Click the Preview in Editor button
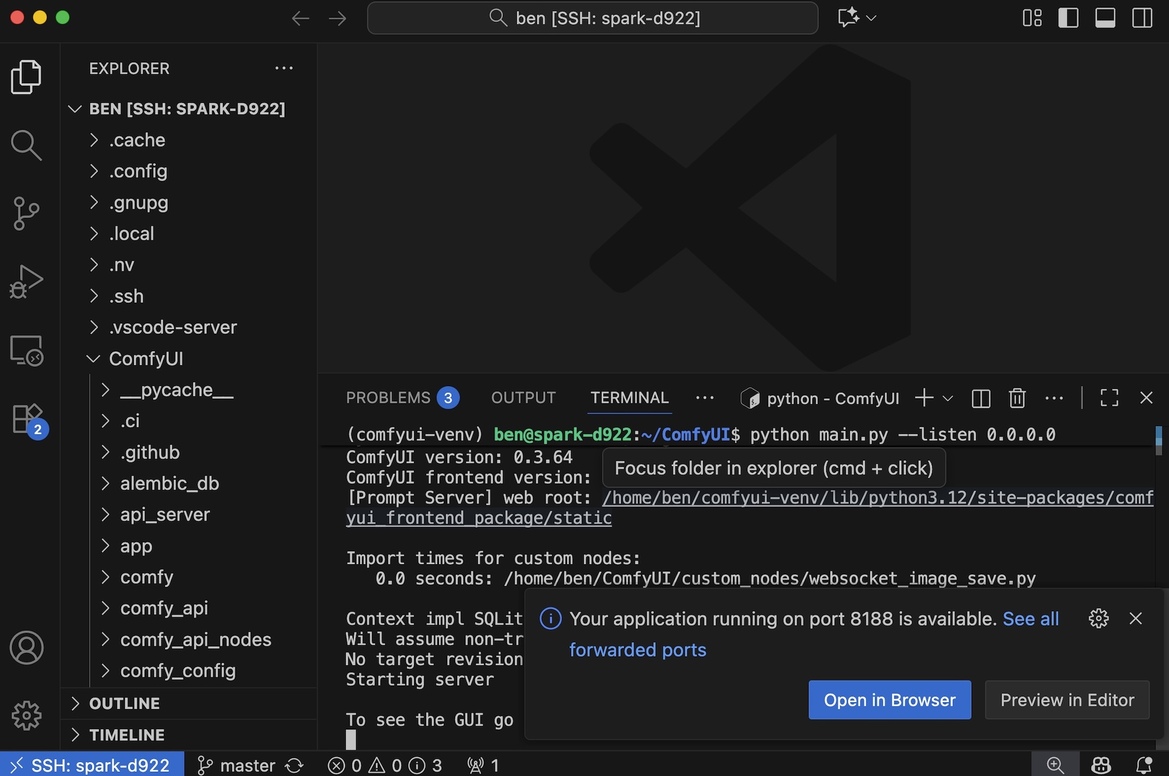The image size is (1169, 776). coord(1067,700)
